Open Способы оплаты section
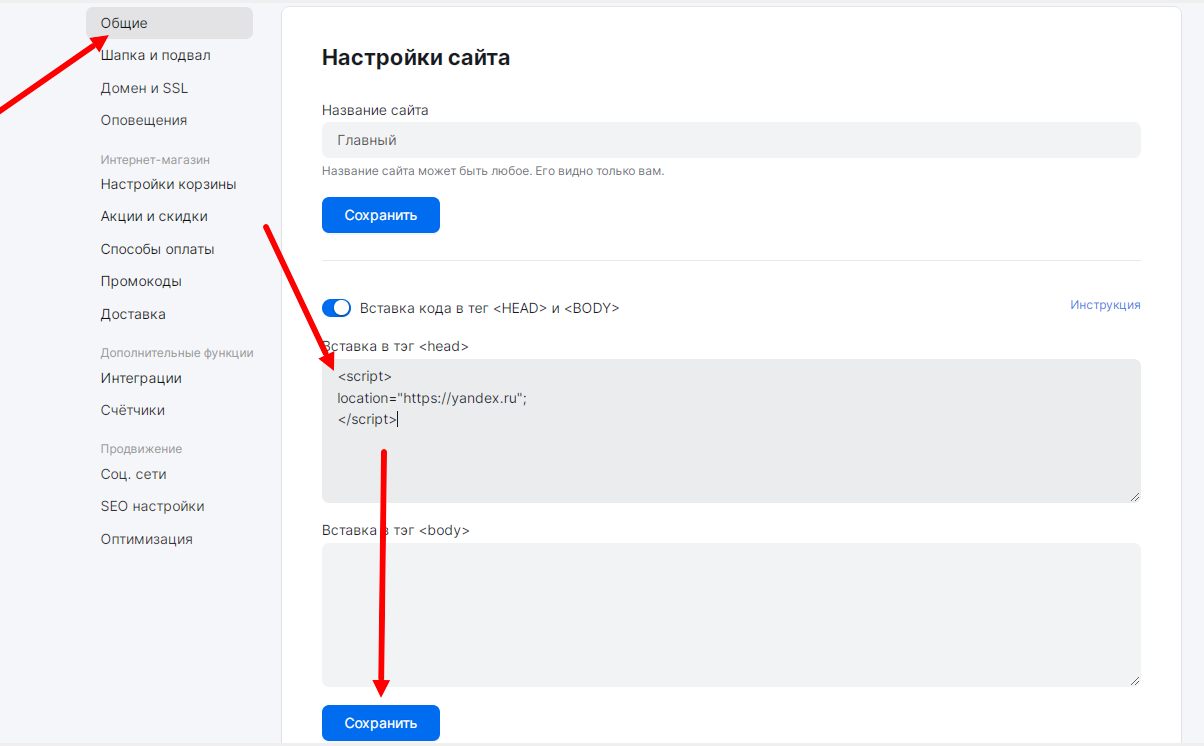Viewport: 1204px width, 746px height. [157, 249]
